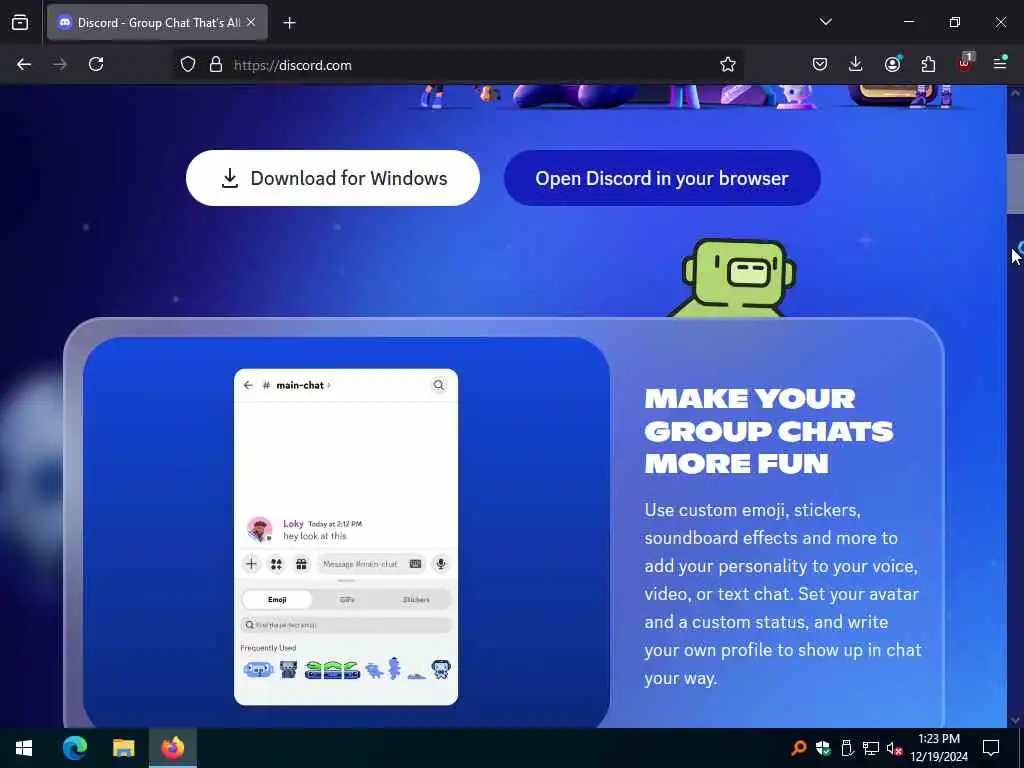Open the Windows Security tray icon
This screenshot has height=768, width=1024.
[x=823, y=748]
